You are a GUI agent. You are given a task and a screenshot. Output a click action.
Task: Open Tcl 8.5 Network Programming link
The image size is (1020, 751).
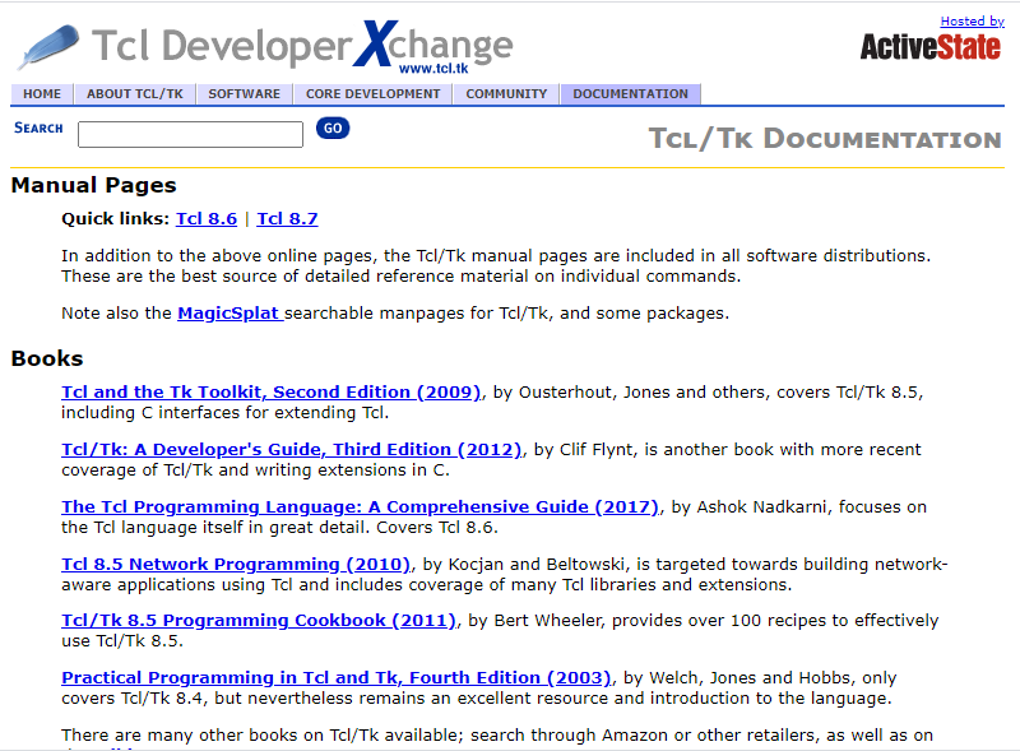233,563
